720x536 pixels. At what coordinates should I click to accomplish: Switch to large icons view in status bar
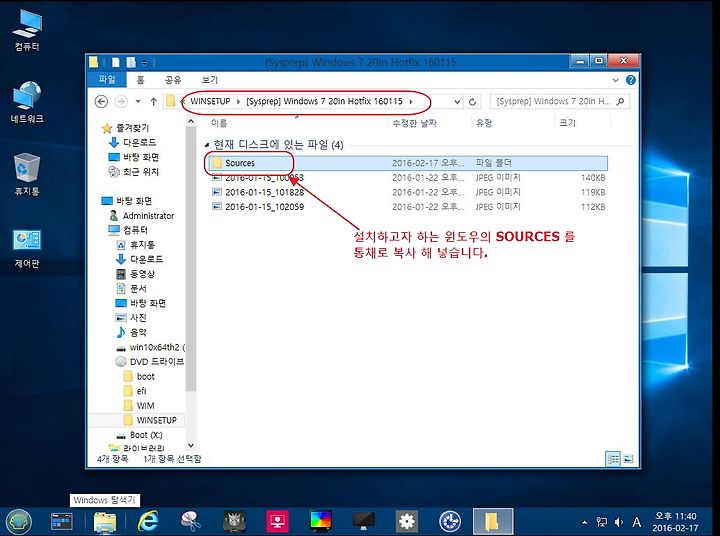629,458
